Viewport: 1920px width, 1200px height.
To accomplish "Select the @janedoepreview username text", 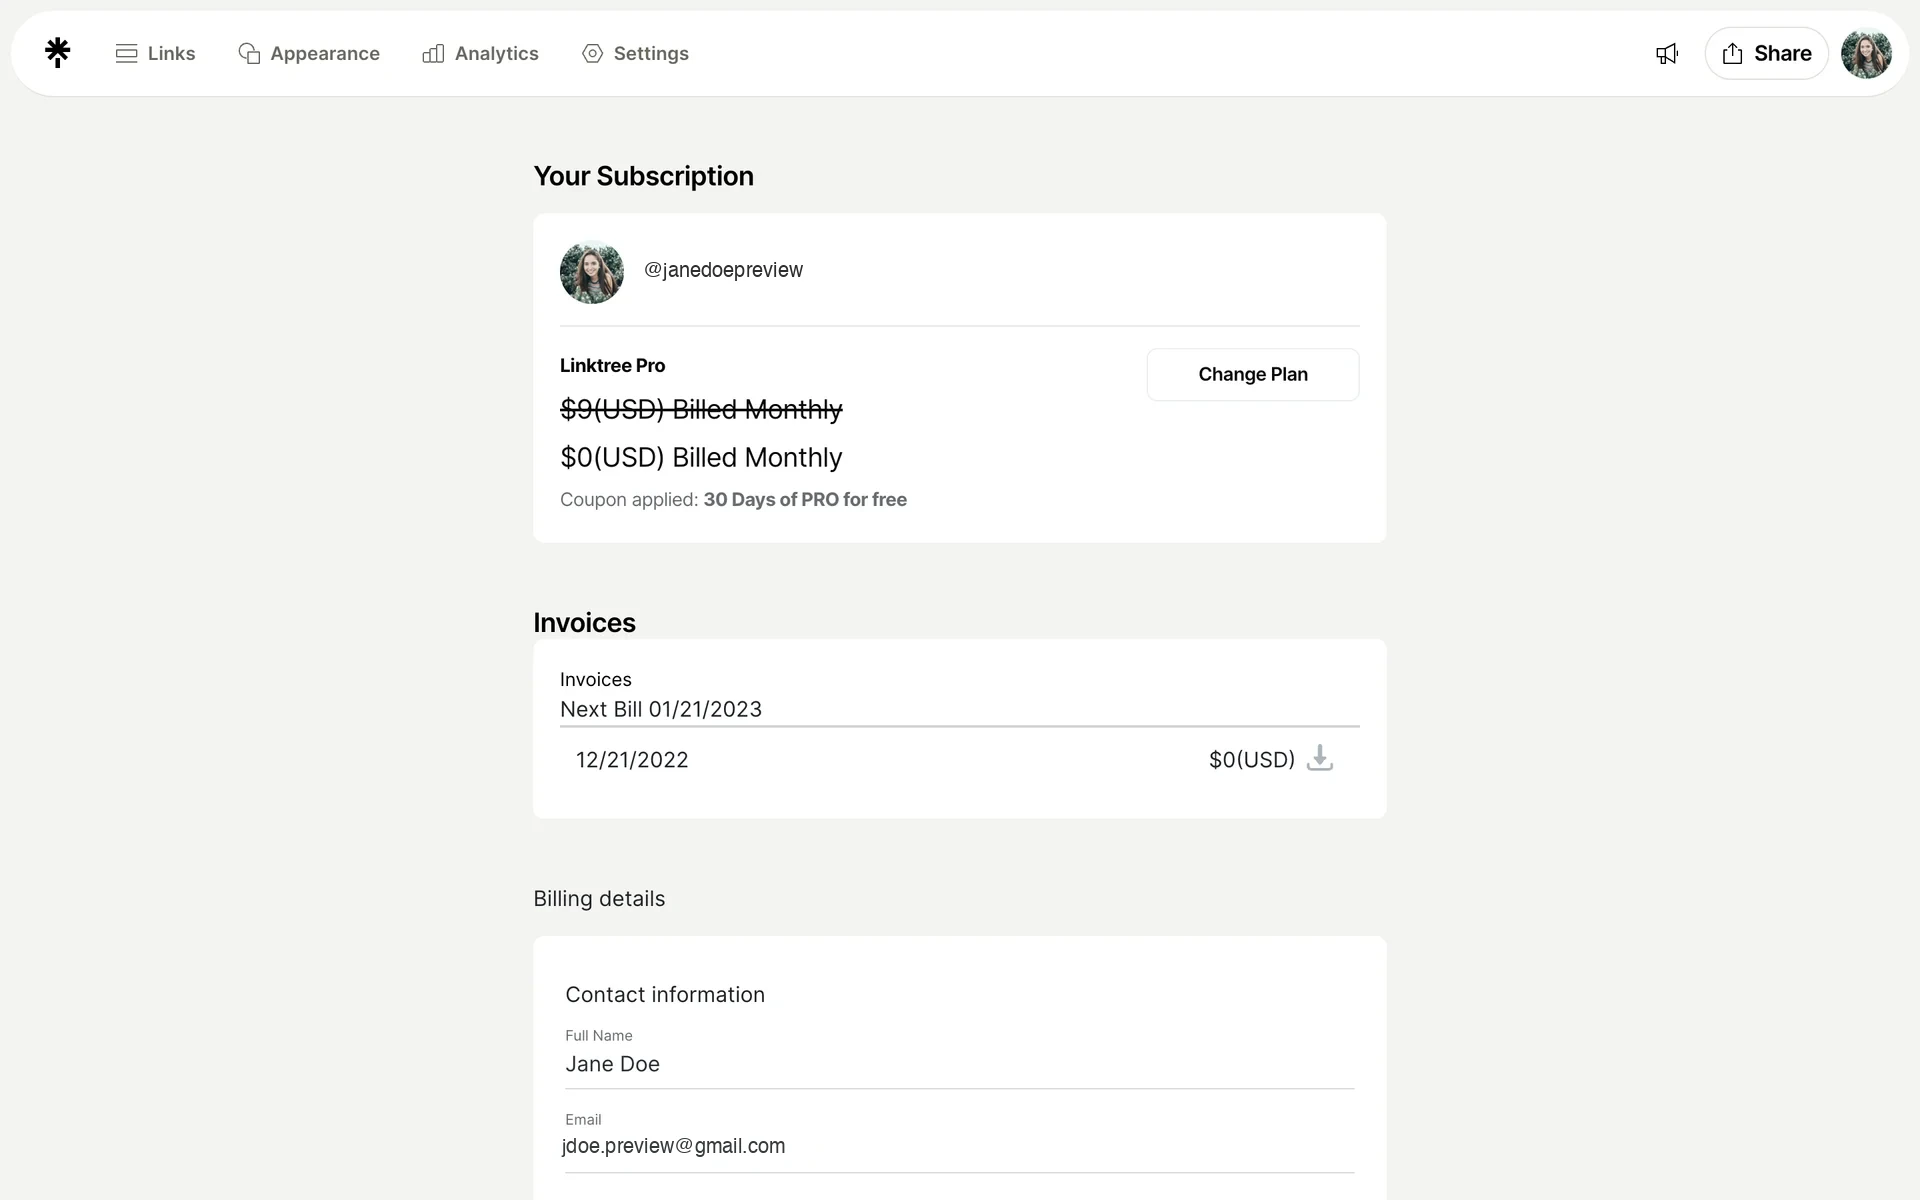I will click(723, 270).
